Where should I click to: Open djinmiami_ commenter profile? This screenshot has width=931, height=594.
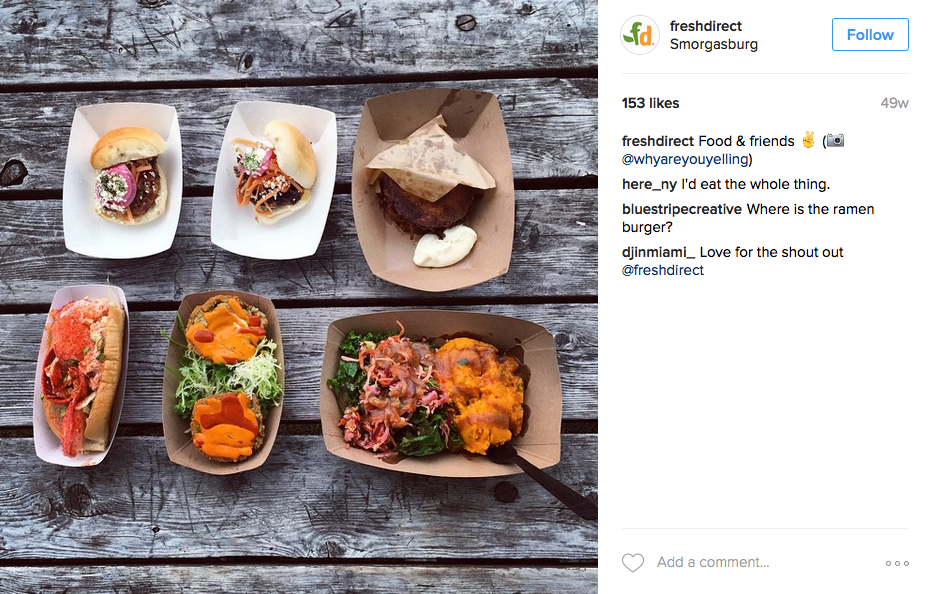click(x=658, y=252)
